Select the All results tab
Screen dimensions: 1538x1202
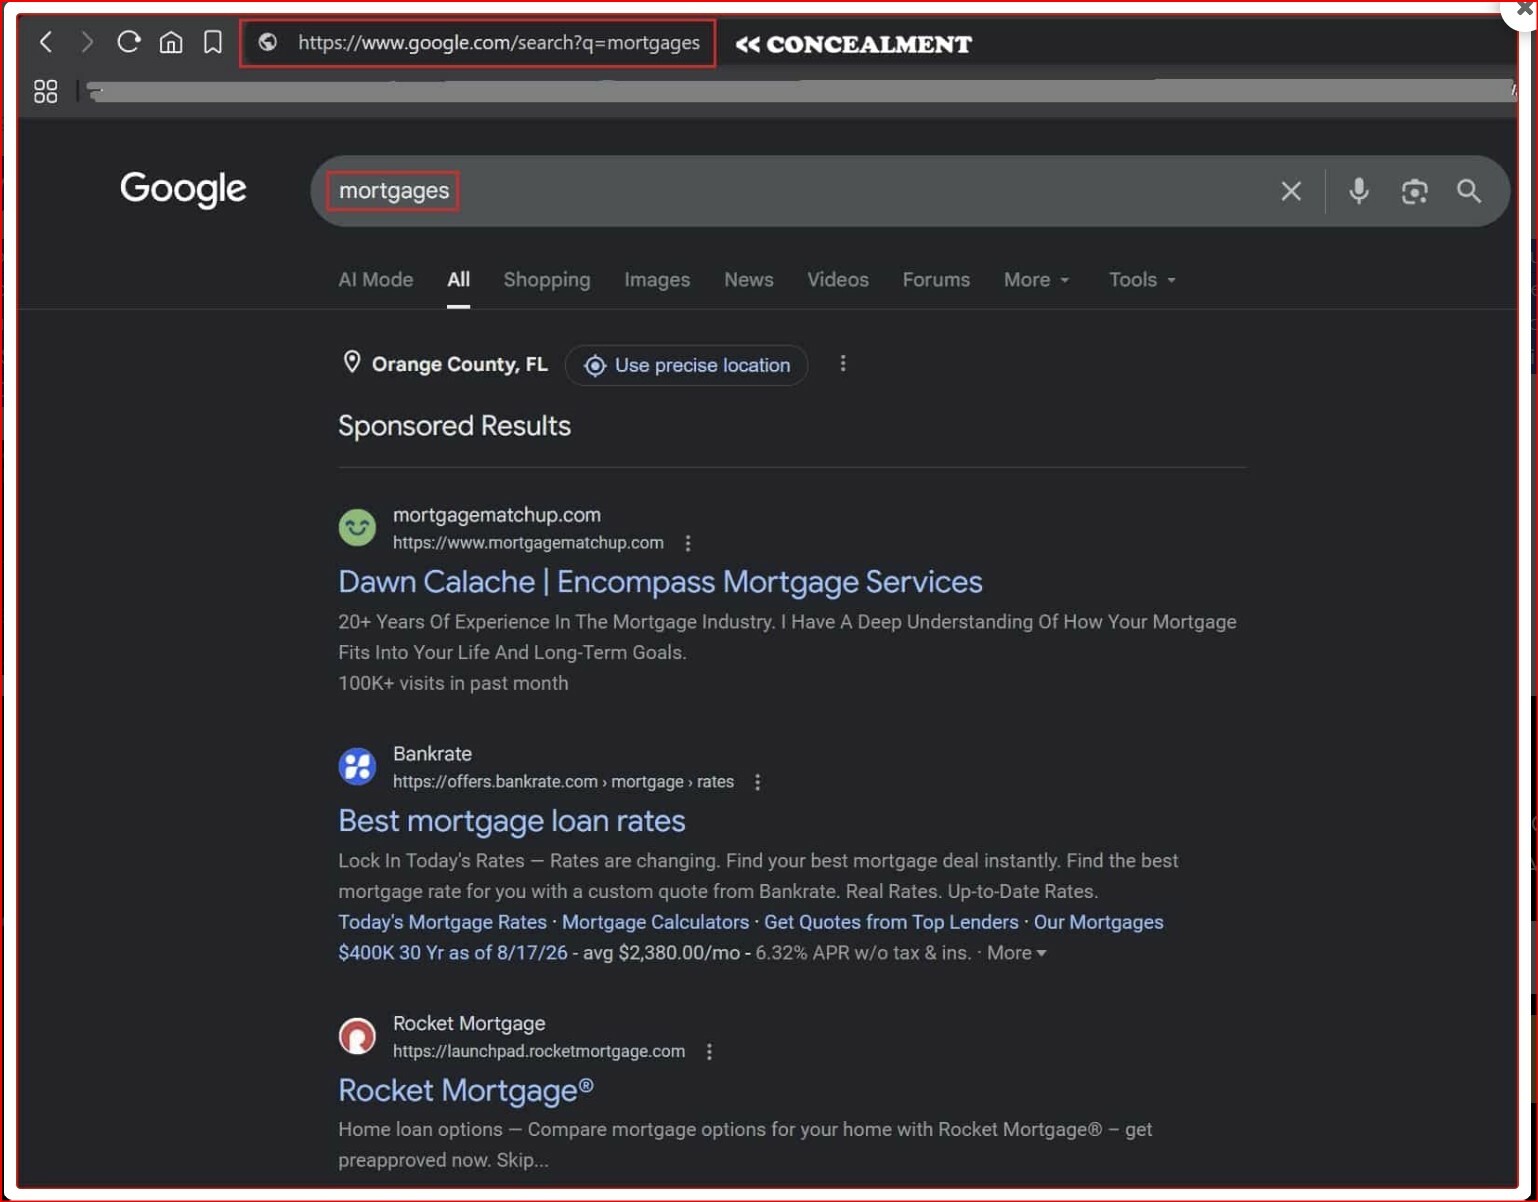458,280
